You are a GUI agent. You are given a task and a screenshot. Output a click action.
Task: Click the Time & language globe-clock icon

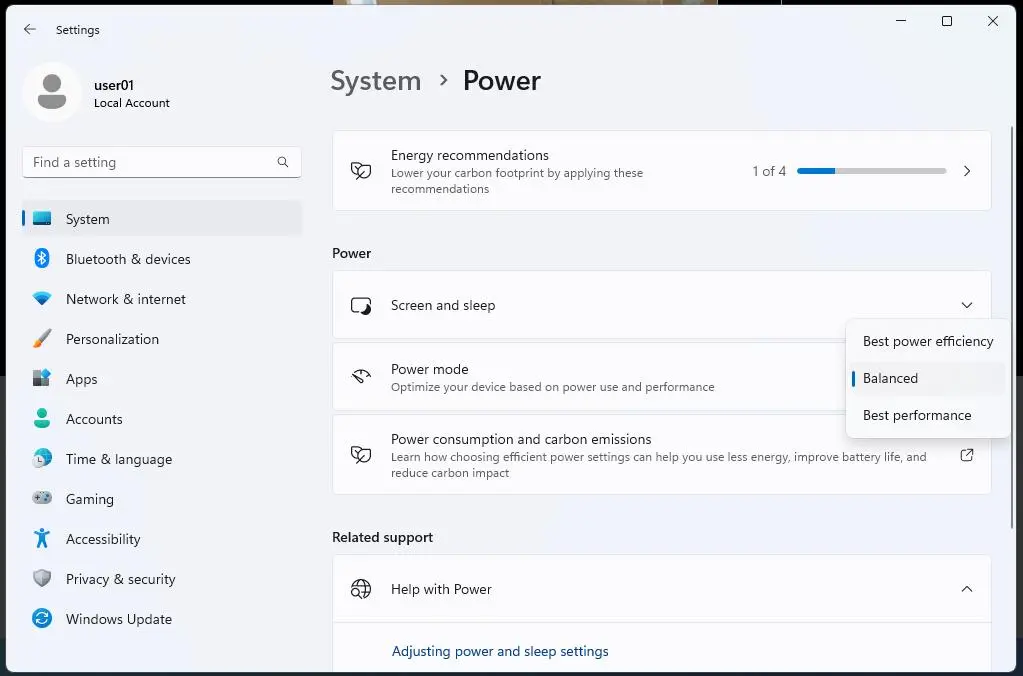coord(42,459)
